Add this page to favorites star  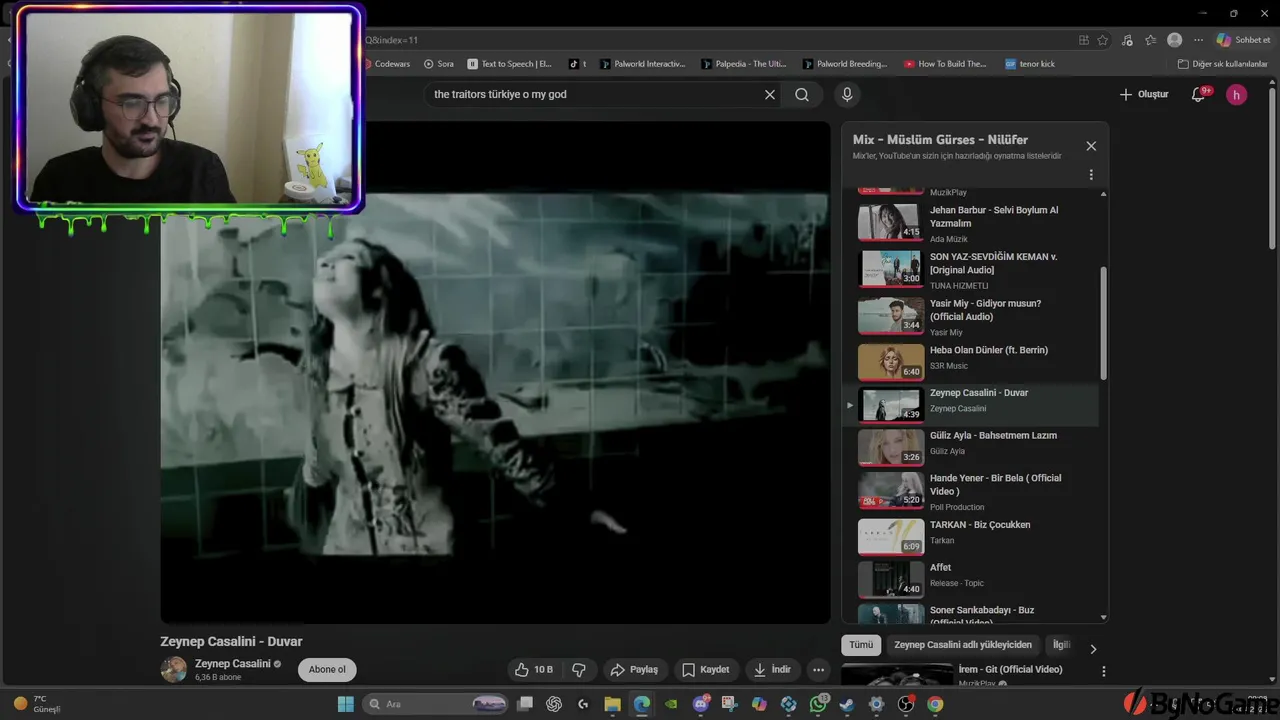coord(1103,40)
